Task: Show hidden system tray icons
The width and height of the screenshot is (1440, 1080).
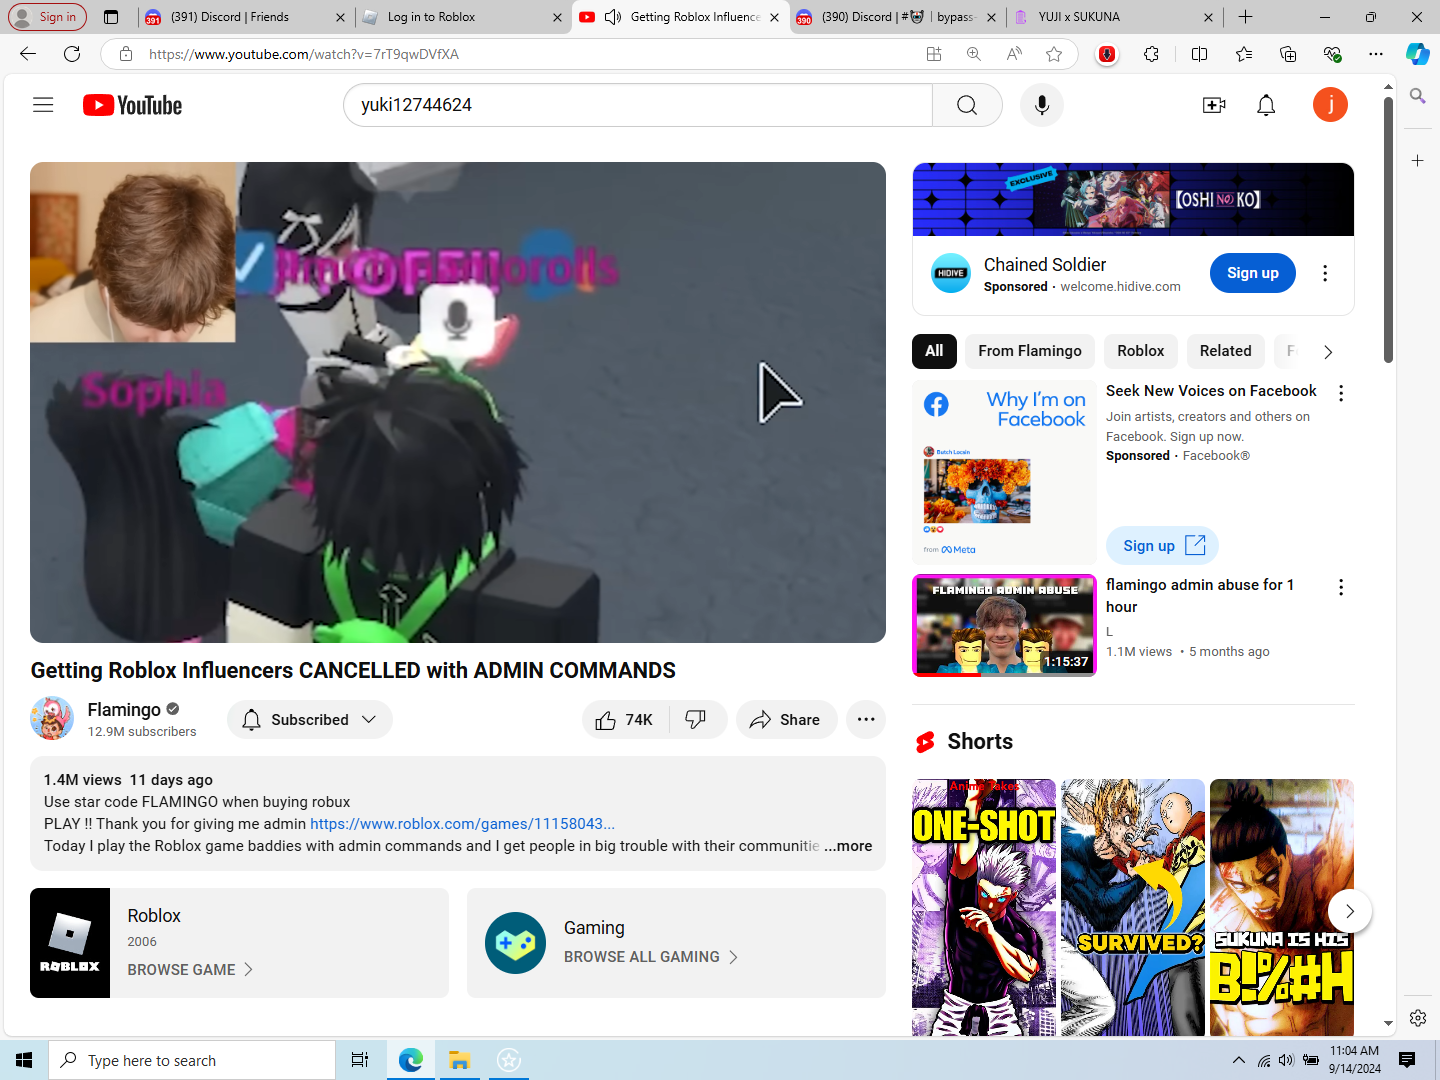Action: tap(1238, 1060)
